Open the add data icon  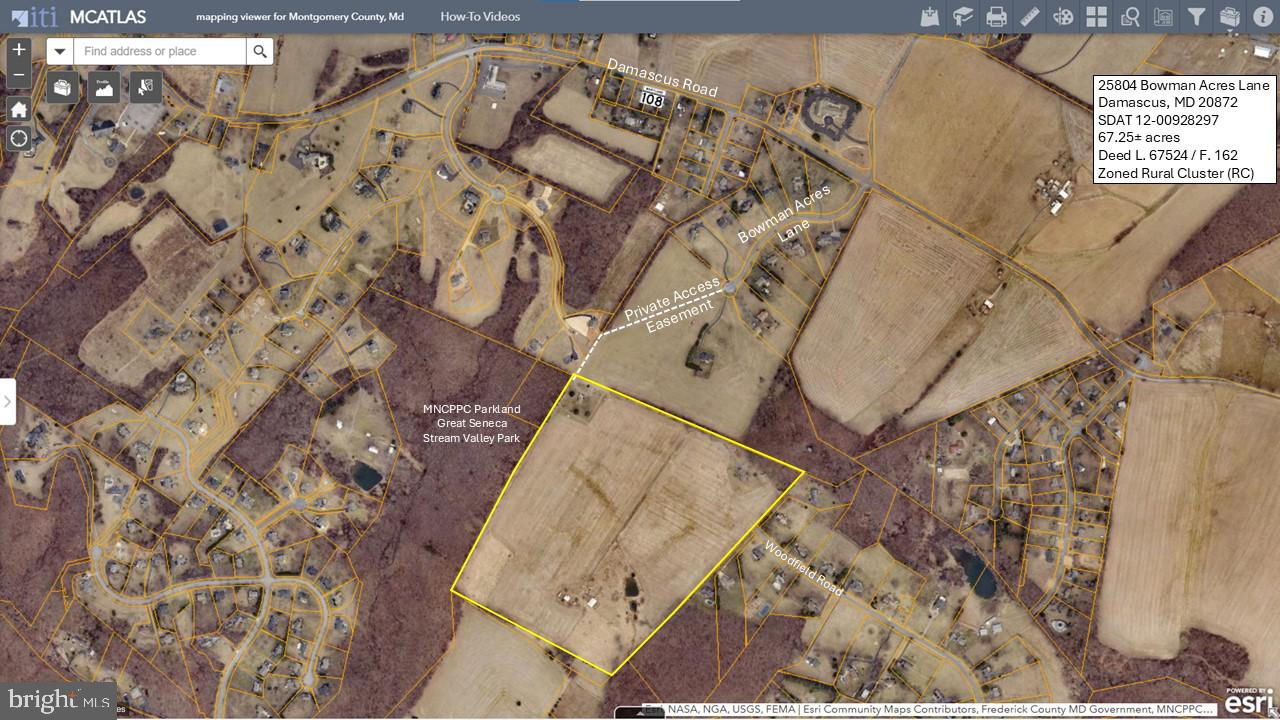click(x=930, y=17)
